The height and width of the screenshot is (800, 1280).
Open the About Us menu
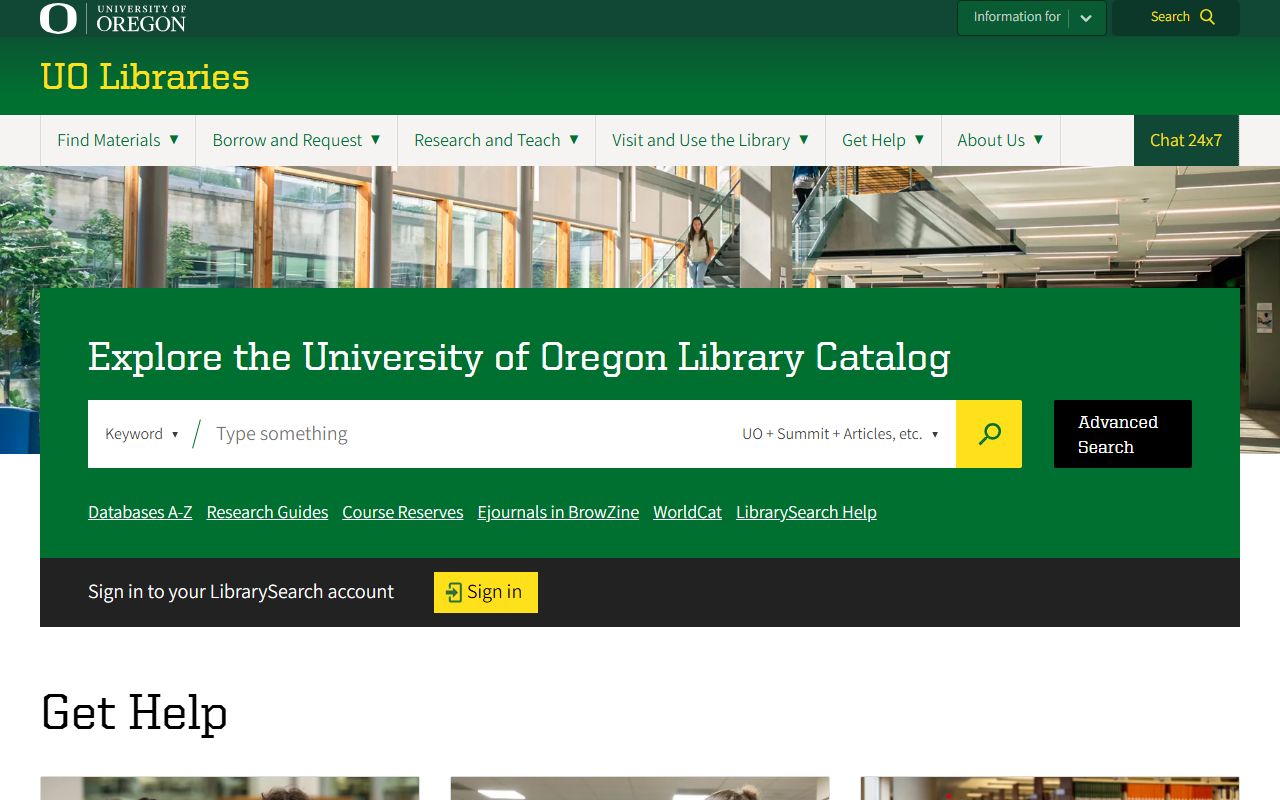coord(1000,140)
